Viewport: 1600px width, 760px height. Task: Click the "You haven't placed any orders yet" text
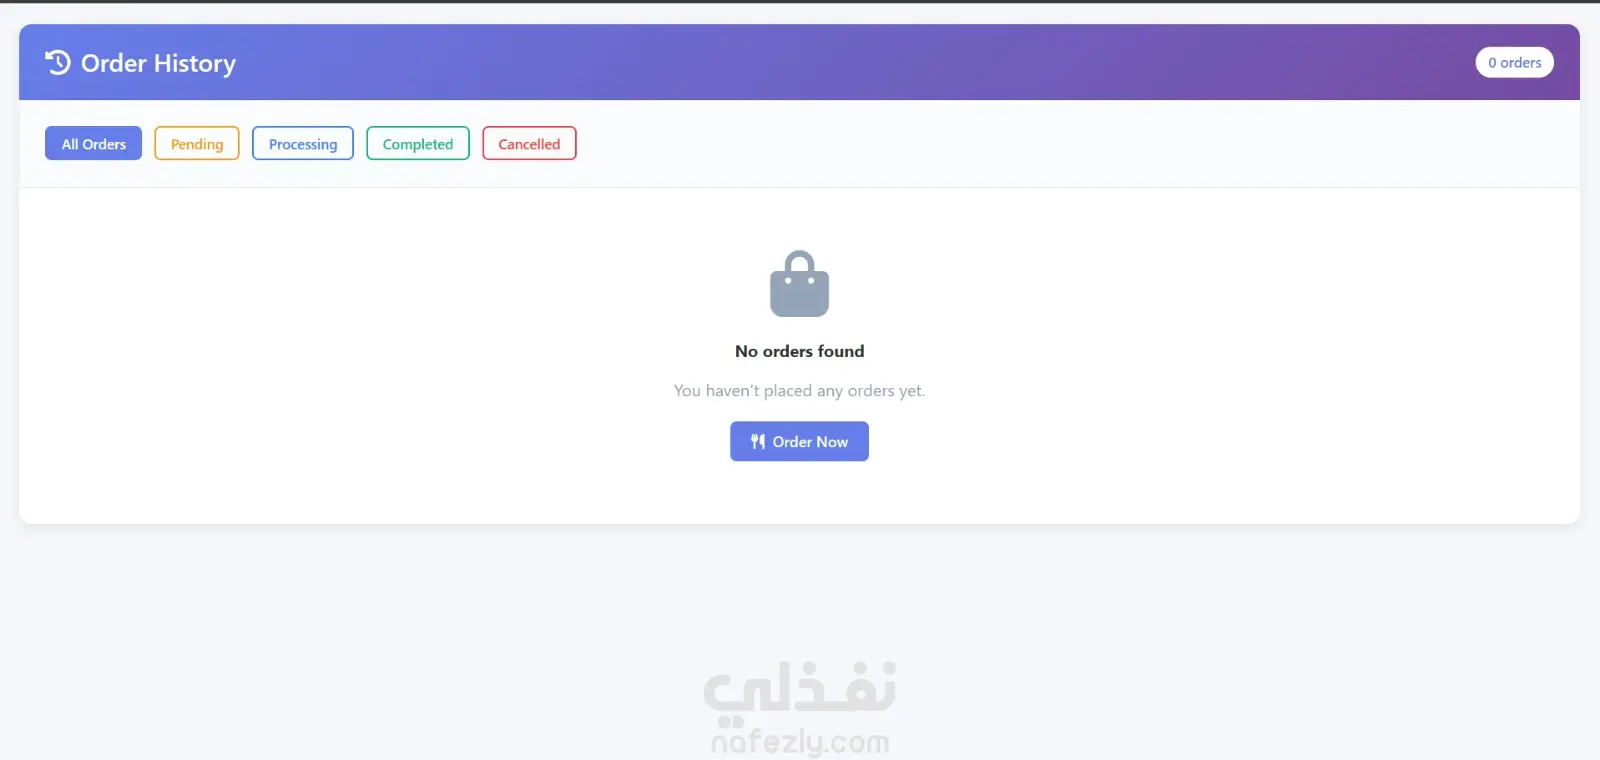tap(799, 390)
